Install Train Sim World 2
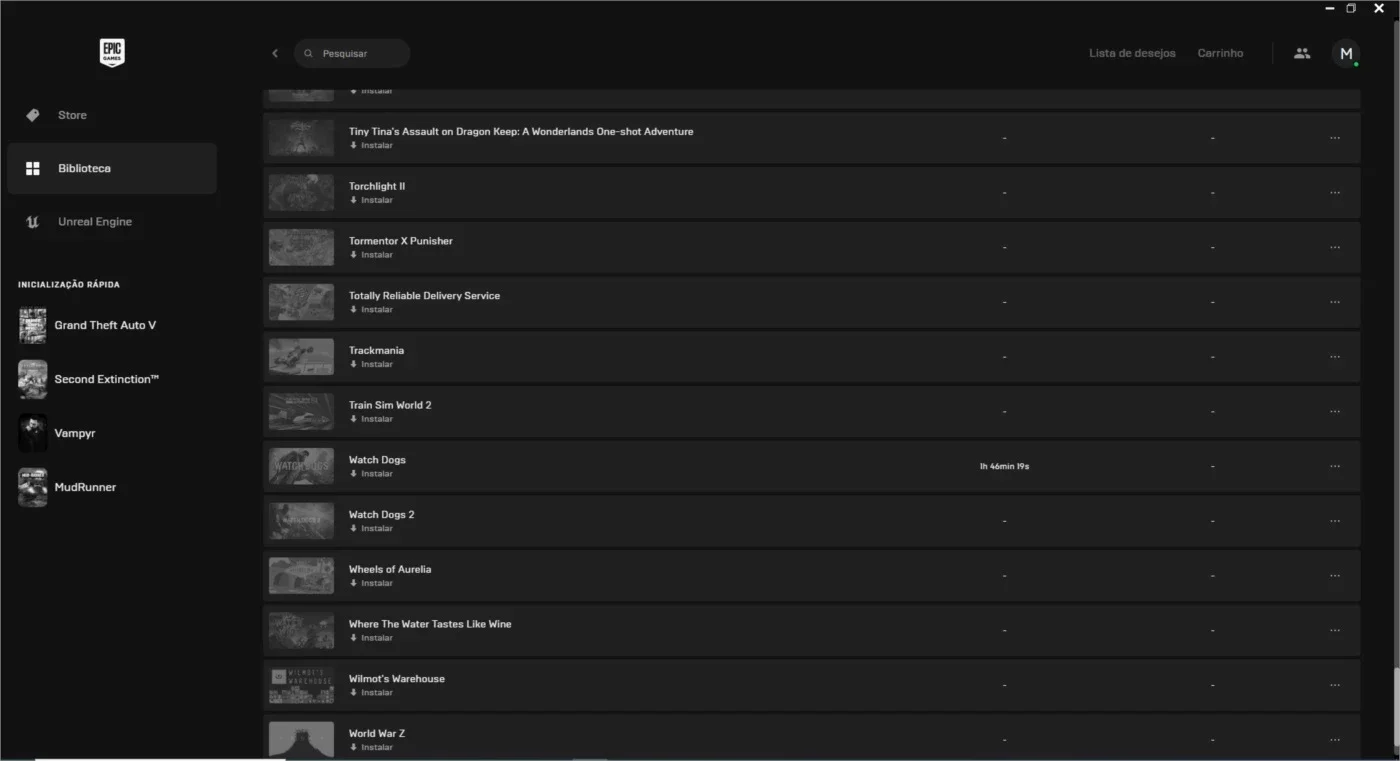Screen dimensions: 1400x761 tap(371, 419)
